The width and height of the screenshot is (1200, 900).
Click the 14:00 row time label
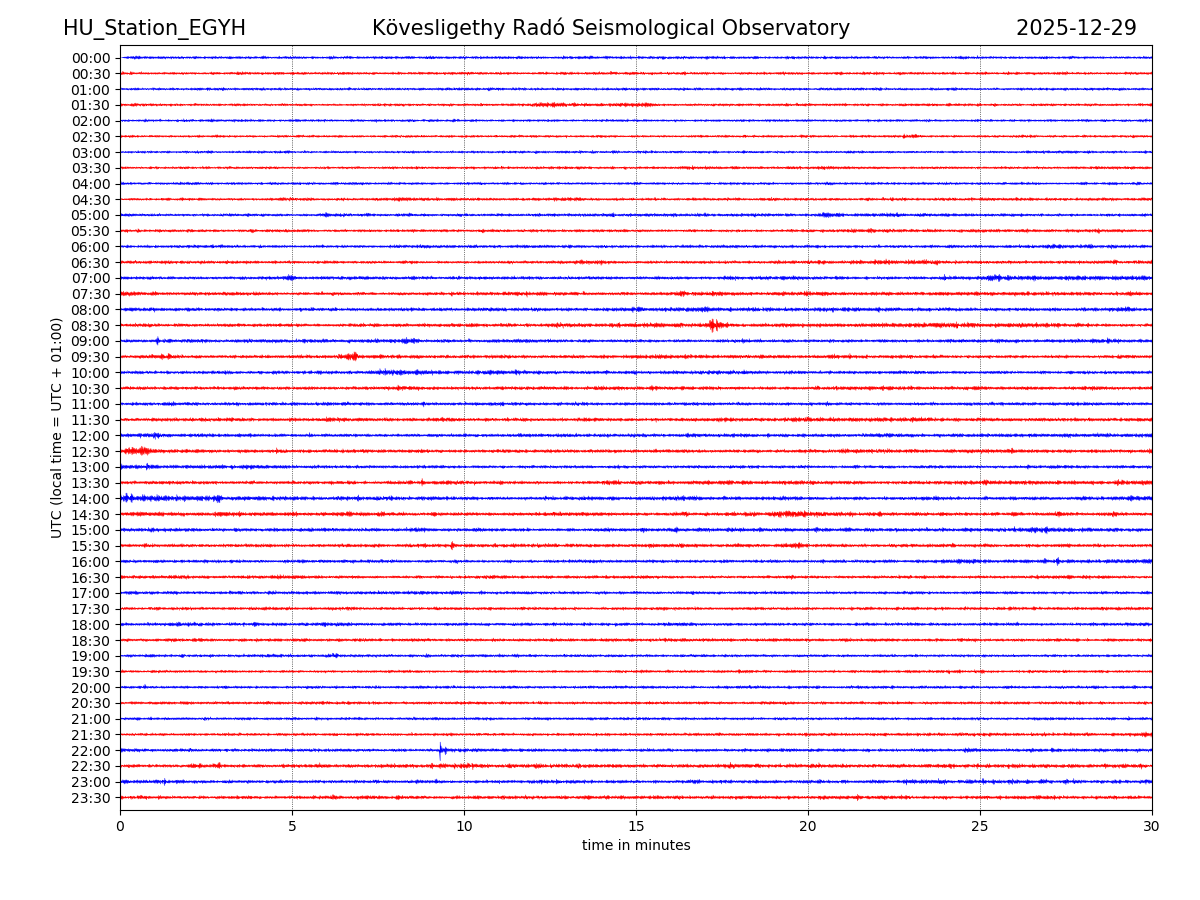click(90, 499)
